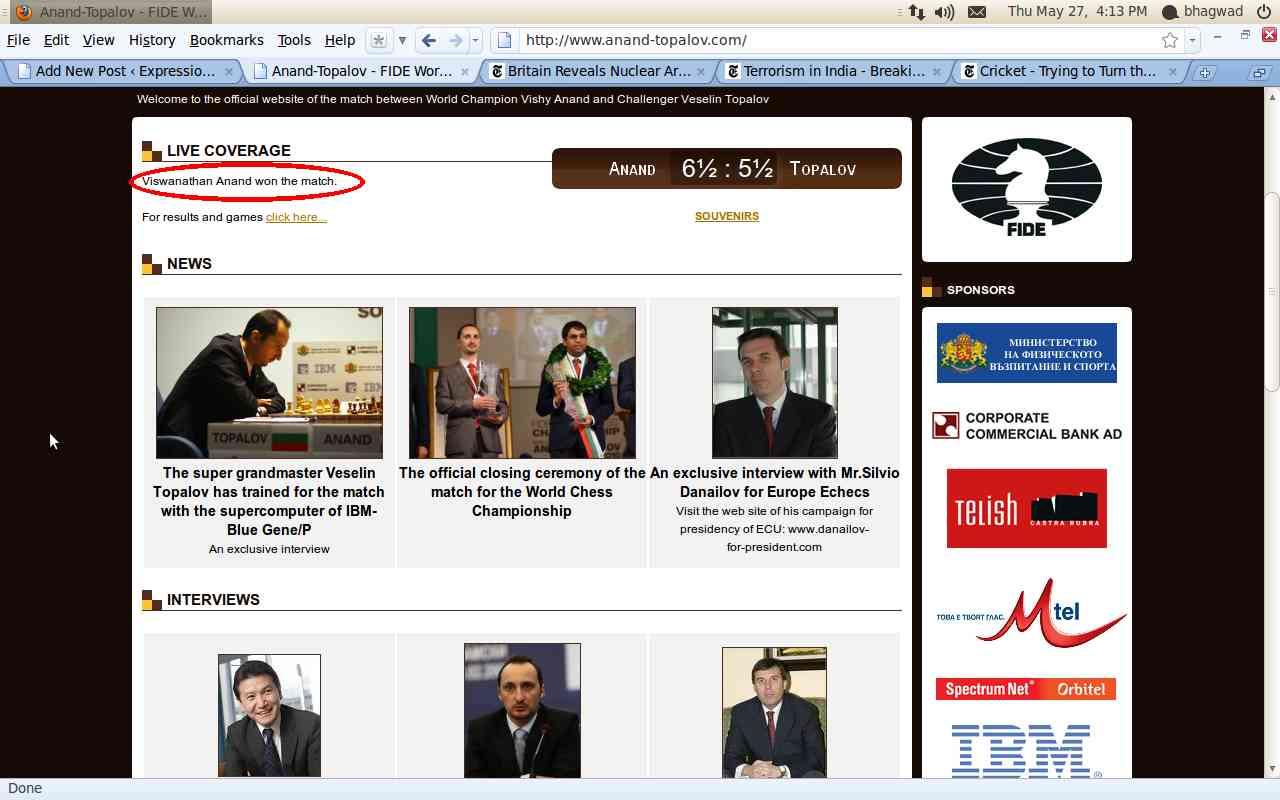Click the browser forward arrow button
Screen dimensions: 1280x800
455,40
